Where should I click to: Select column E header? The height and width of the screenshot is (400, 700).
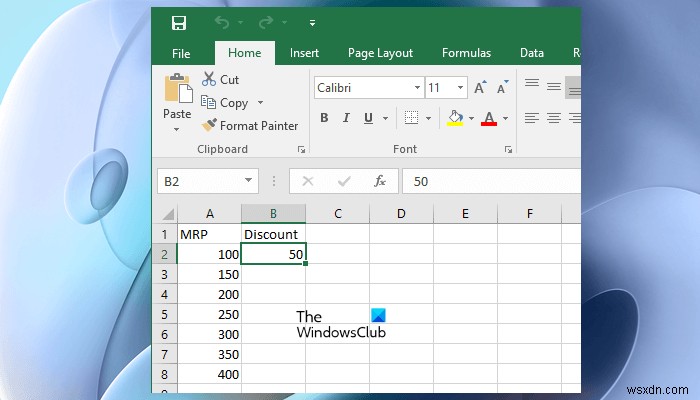(465, 214)
